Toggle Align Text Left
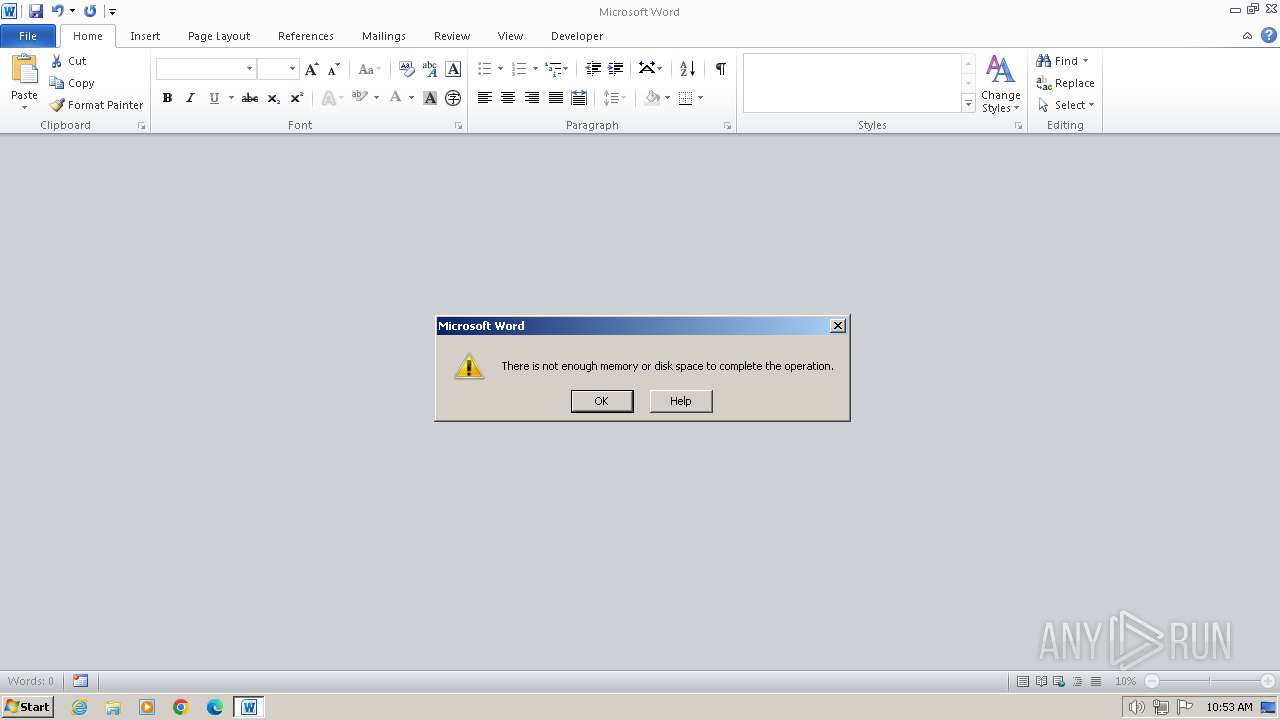 [485, 98]
